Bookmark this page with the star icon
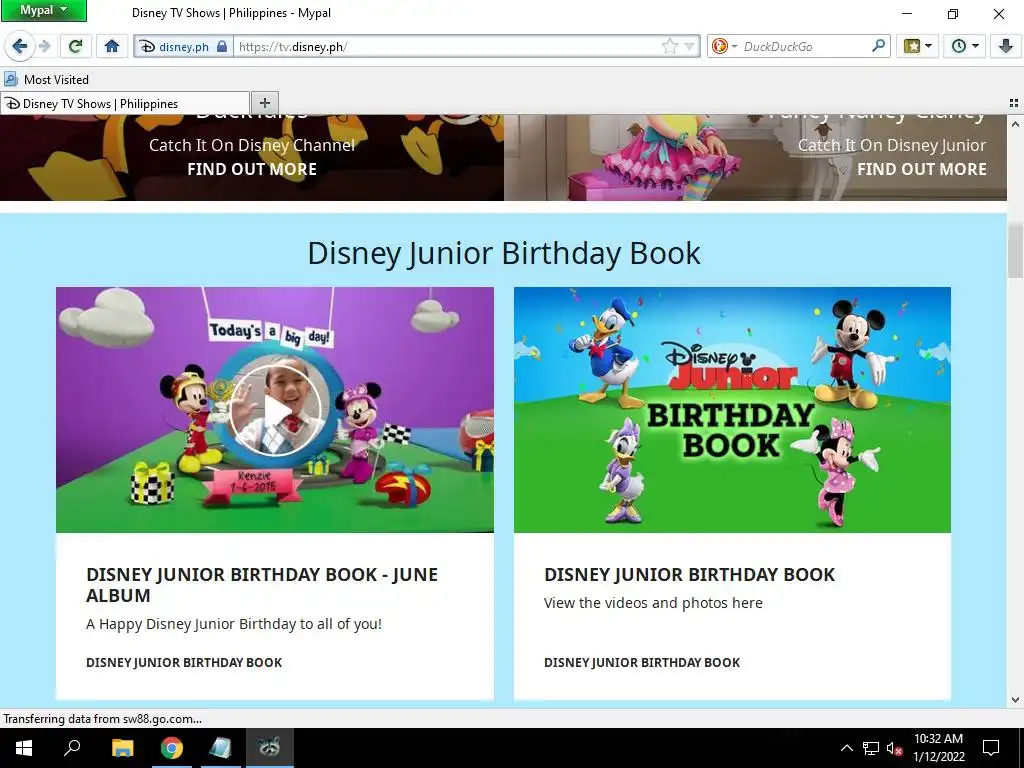This screenshot has width=1024, height=768. [x=669, y=46]
